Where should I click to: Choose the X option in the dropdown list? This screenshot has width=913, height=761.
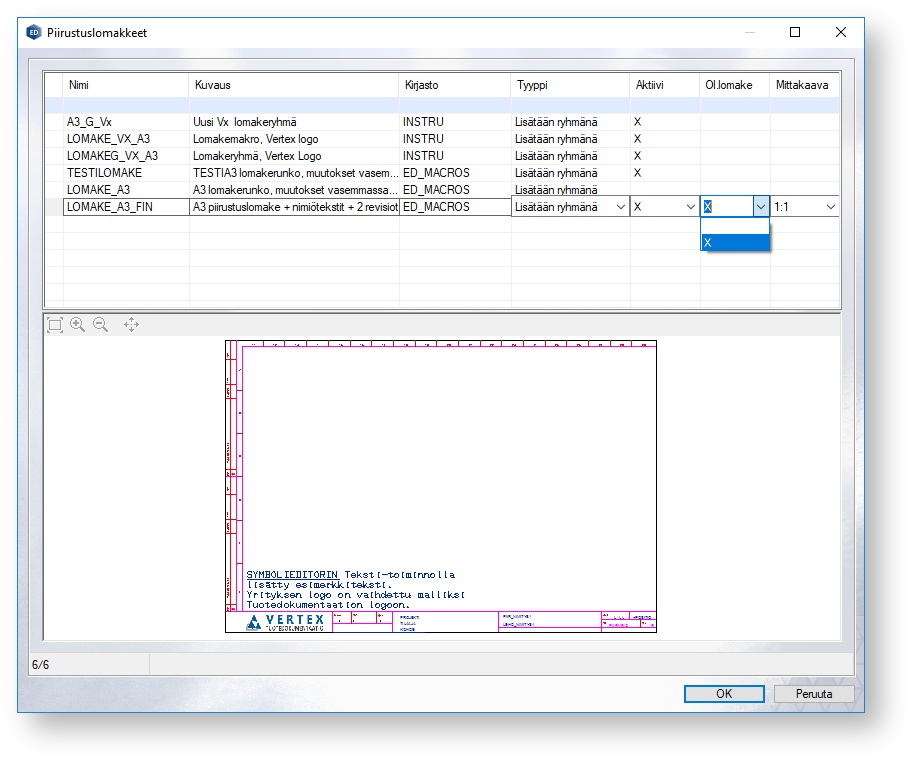pyautogui.click(x=735, y=243)
